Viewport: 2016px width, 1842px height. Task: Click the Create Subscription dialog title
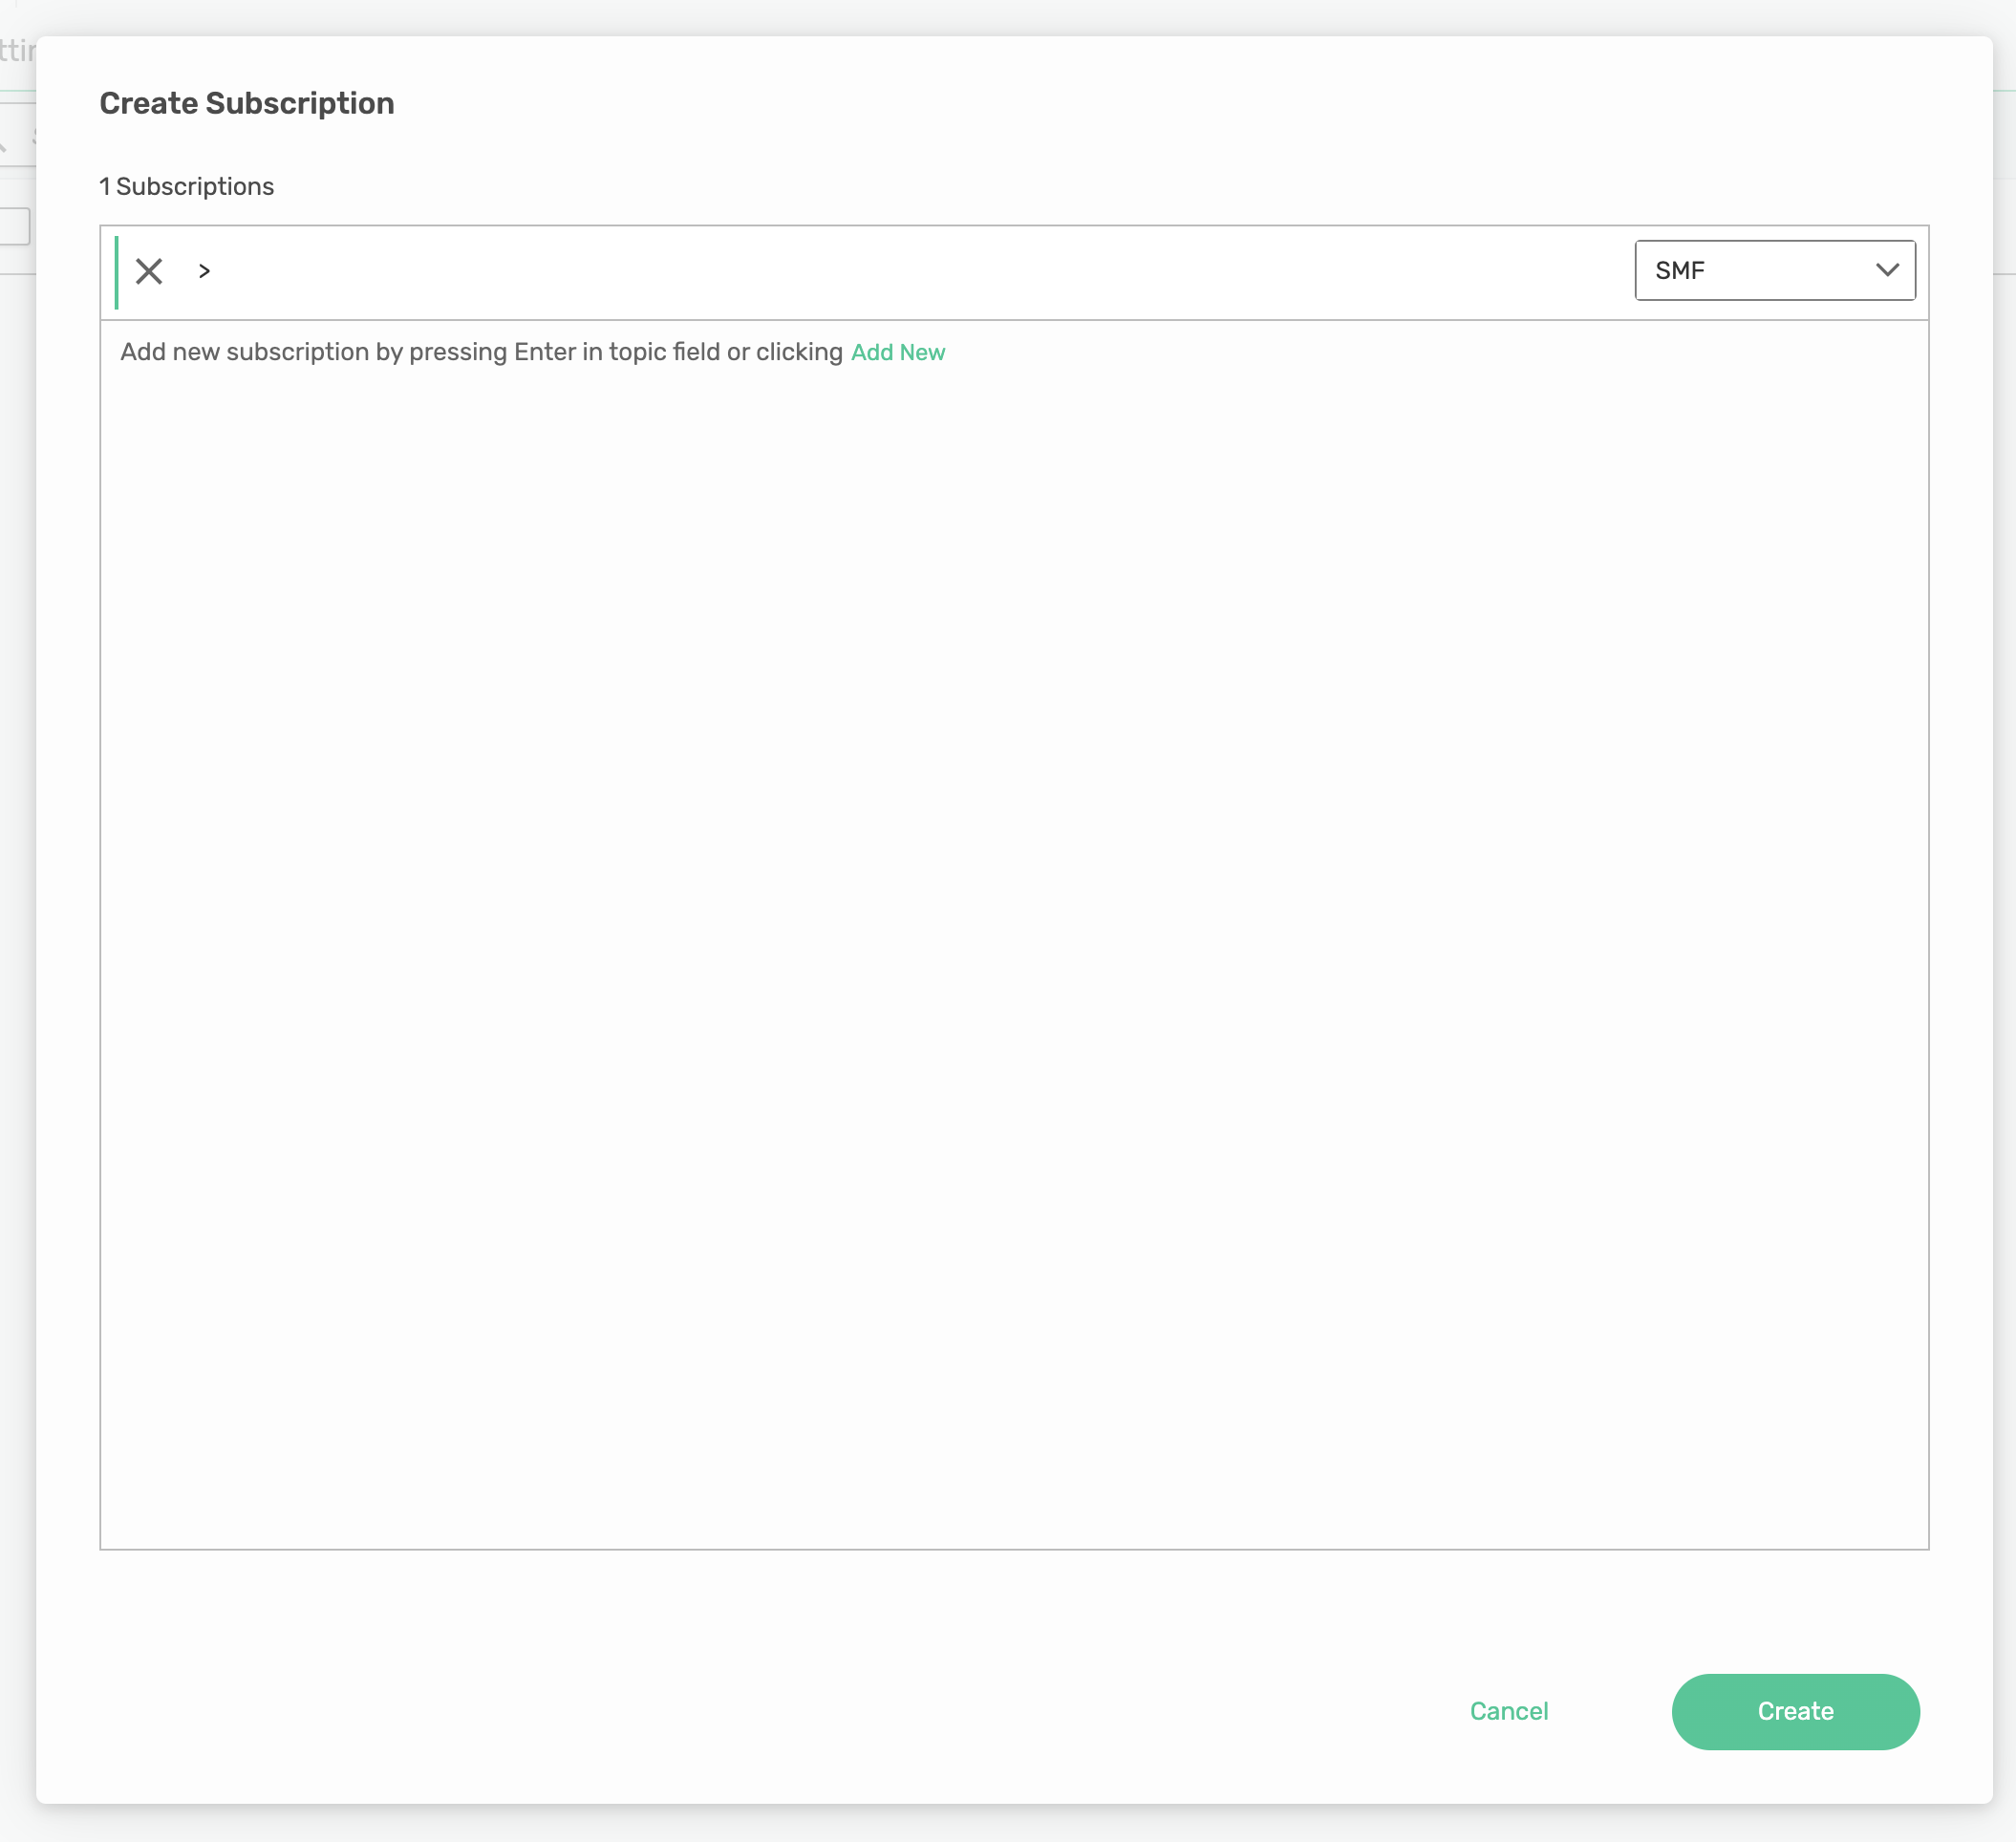coord(246,103)
